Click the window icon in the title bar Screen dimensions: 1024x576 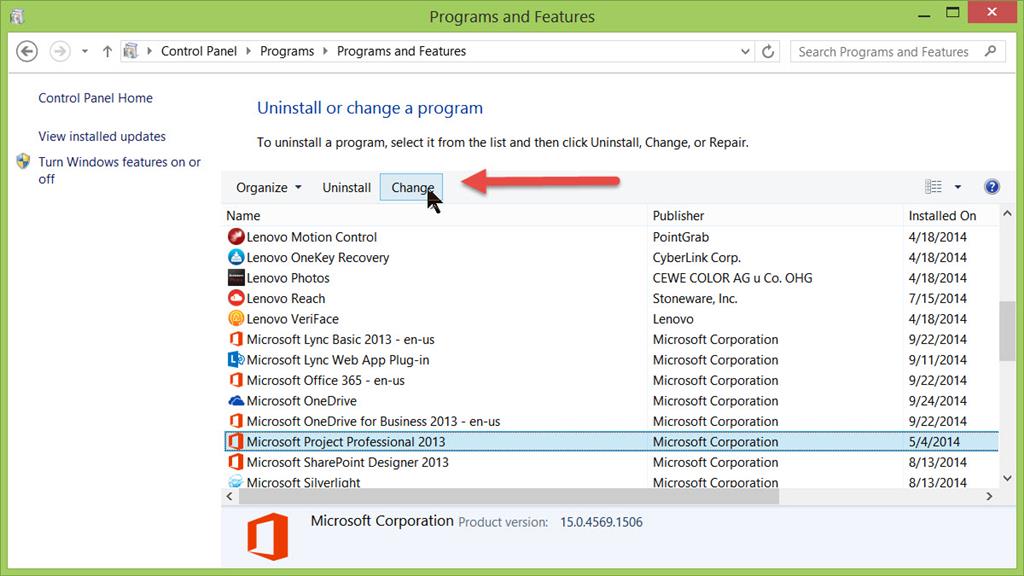[16, 16]
